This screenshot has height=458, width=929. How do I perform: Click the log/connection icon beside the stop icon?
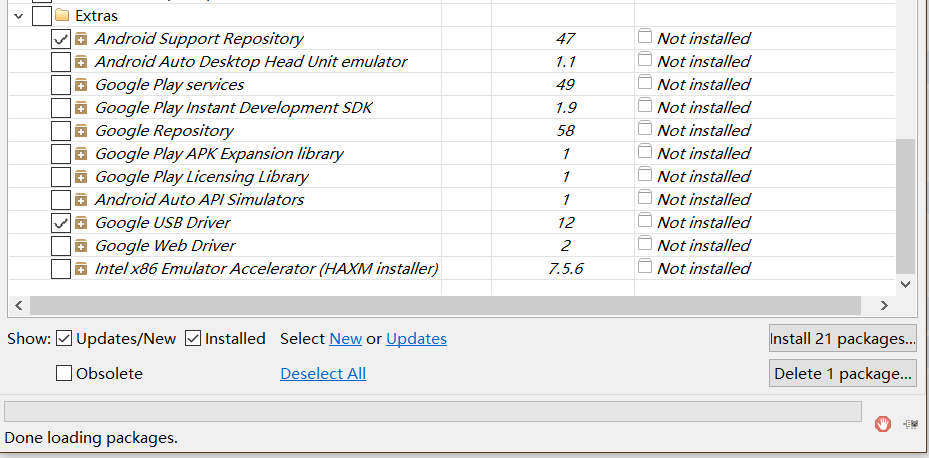tap(910, 424)
